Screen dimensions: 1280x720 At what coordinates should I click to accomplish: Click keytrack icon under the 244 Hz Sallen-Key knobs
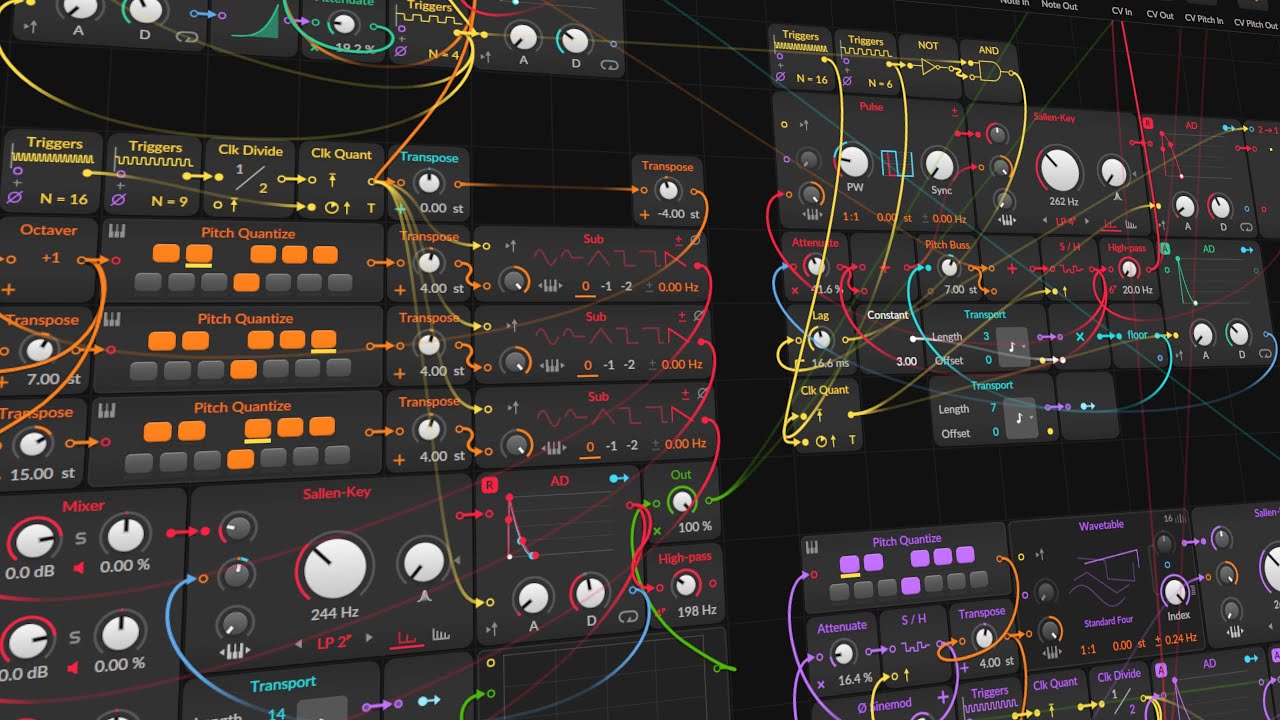233,651
